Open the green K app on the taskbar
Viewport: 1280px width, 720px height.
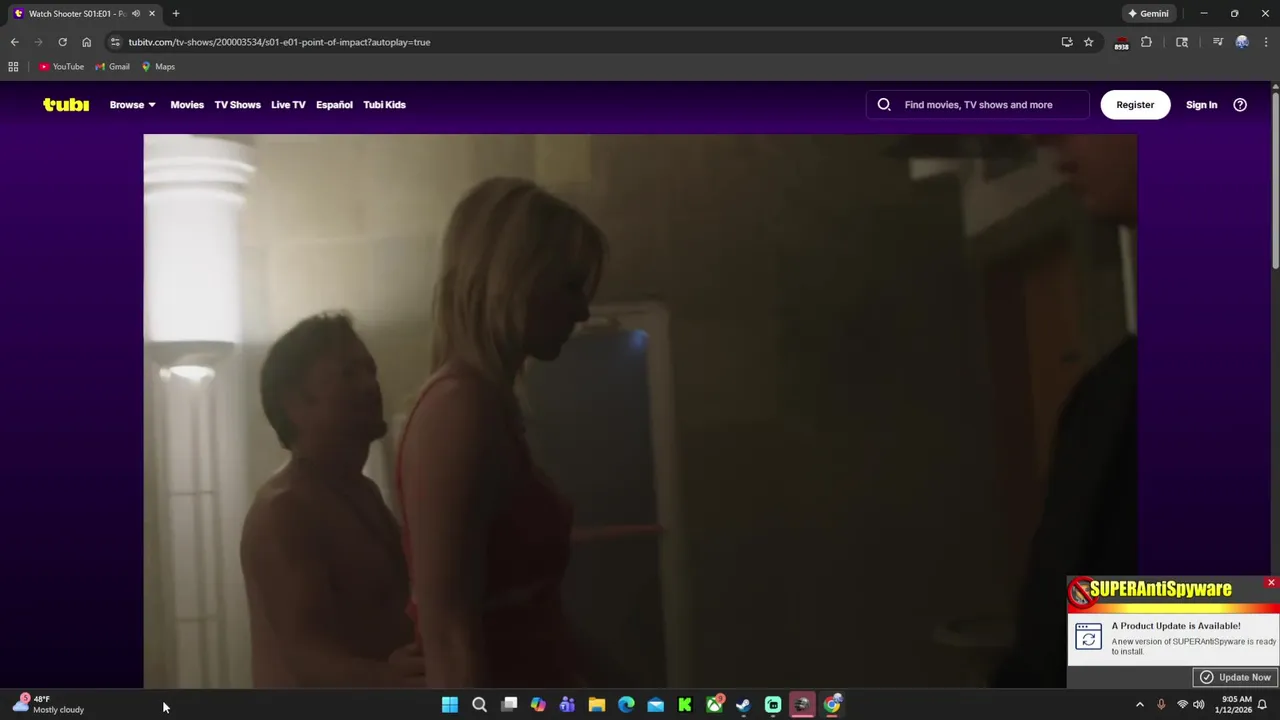click(x=685, y=705)
